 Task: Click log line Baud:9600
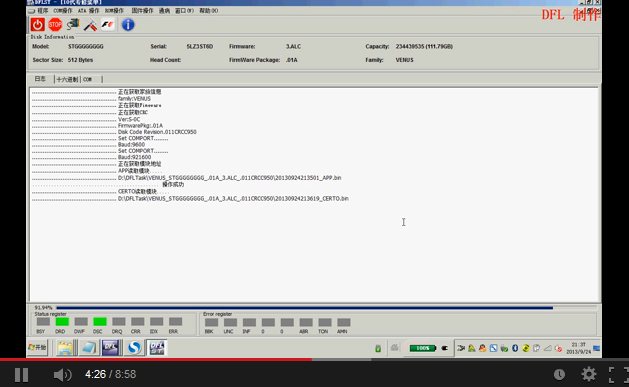pyautogui.click(x=131, y=144)
